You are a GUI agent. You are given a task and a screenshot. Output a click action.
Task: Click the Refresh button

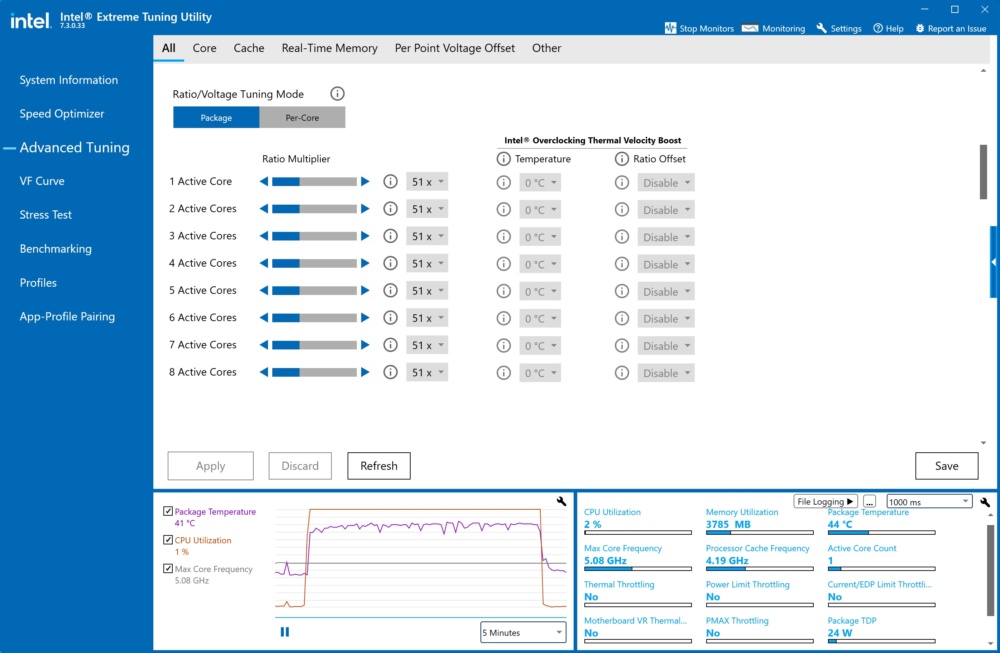click(x=379, y=466)
